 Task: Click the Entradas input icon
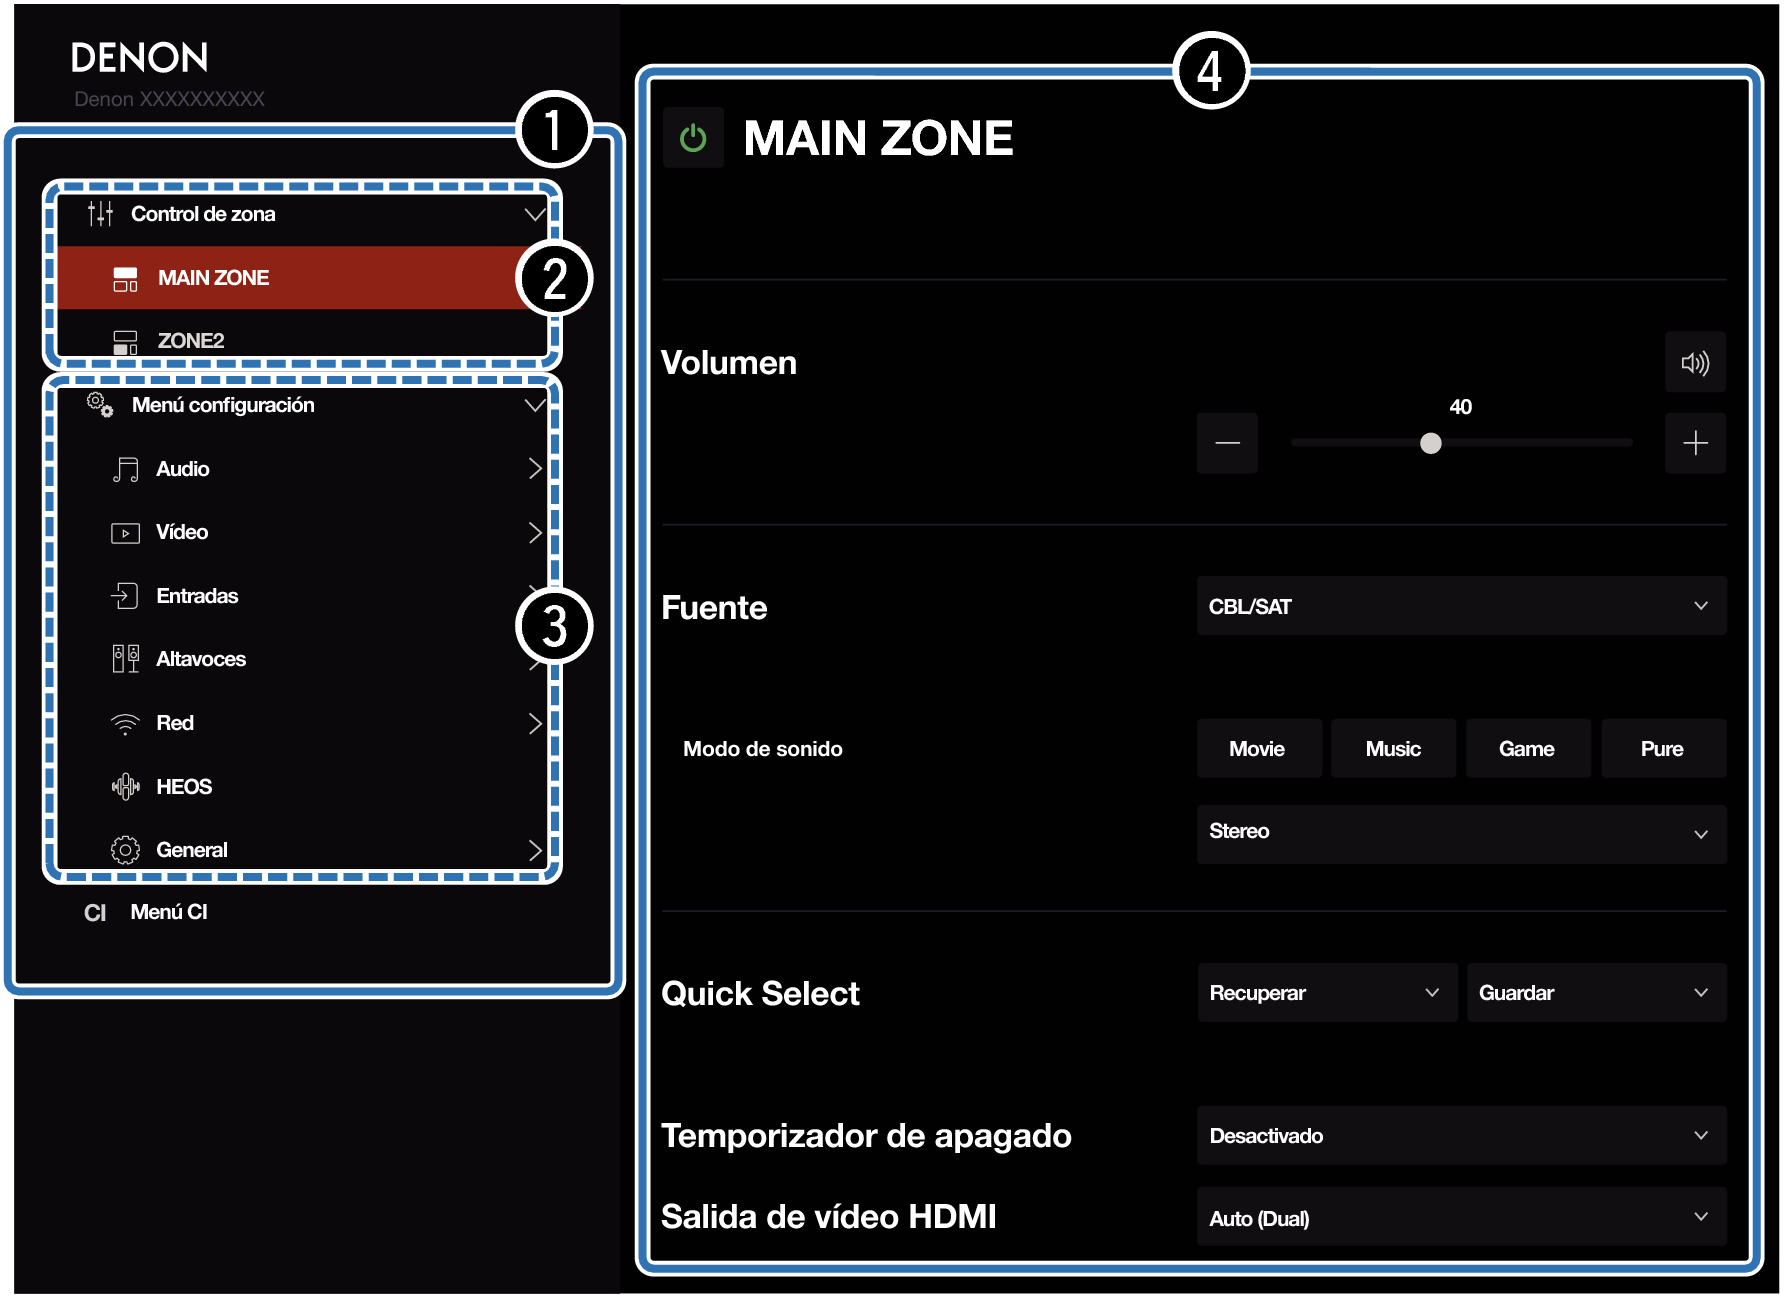[125, 596]
